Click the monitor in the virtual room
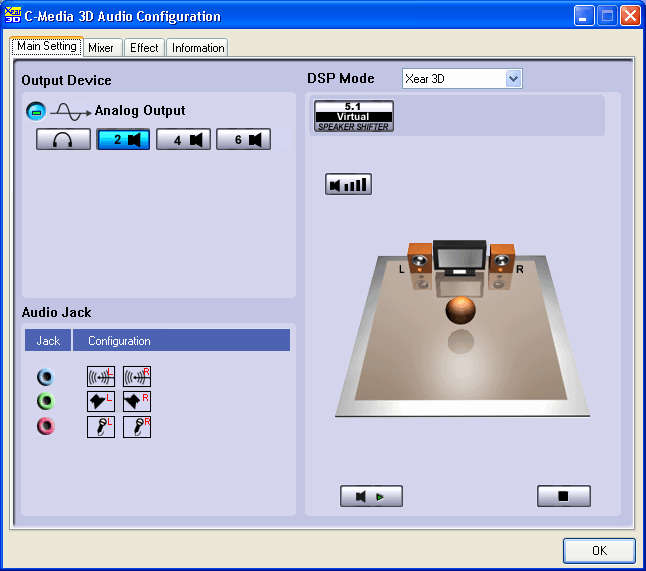 tap(460, 258)
